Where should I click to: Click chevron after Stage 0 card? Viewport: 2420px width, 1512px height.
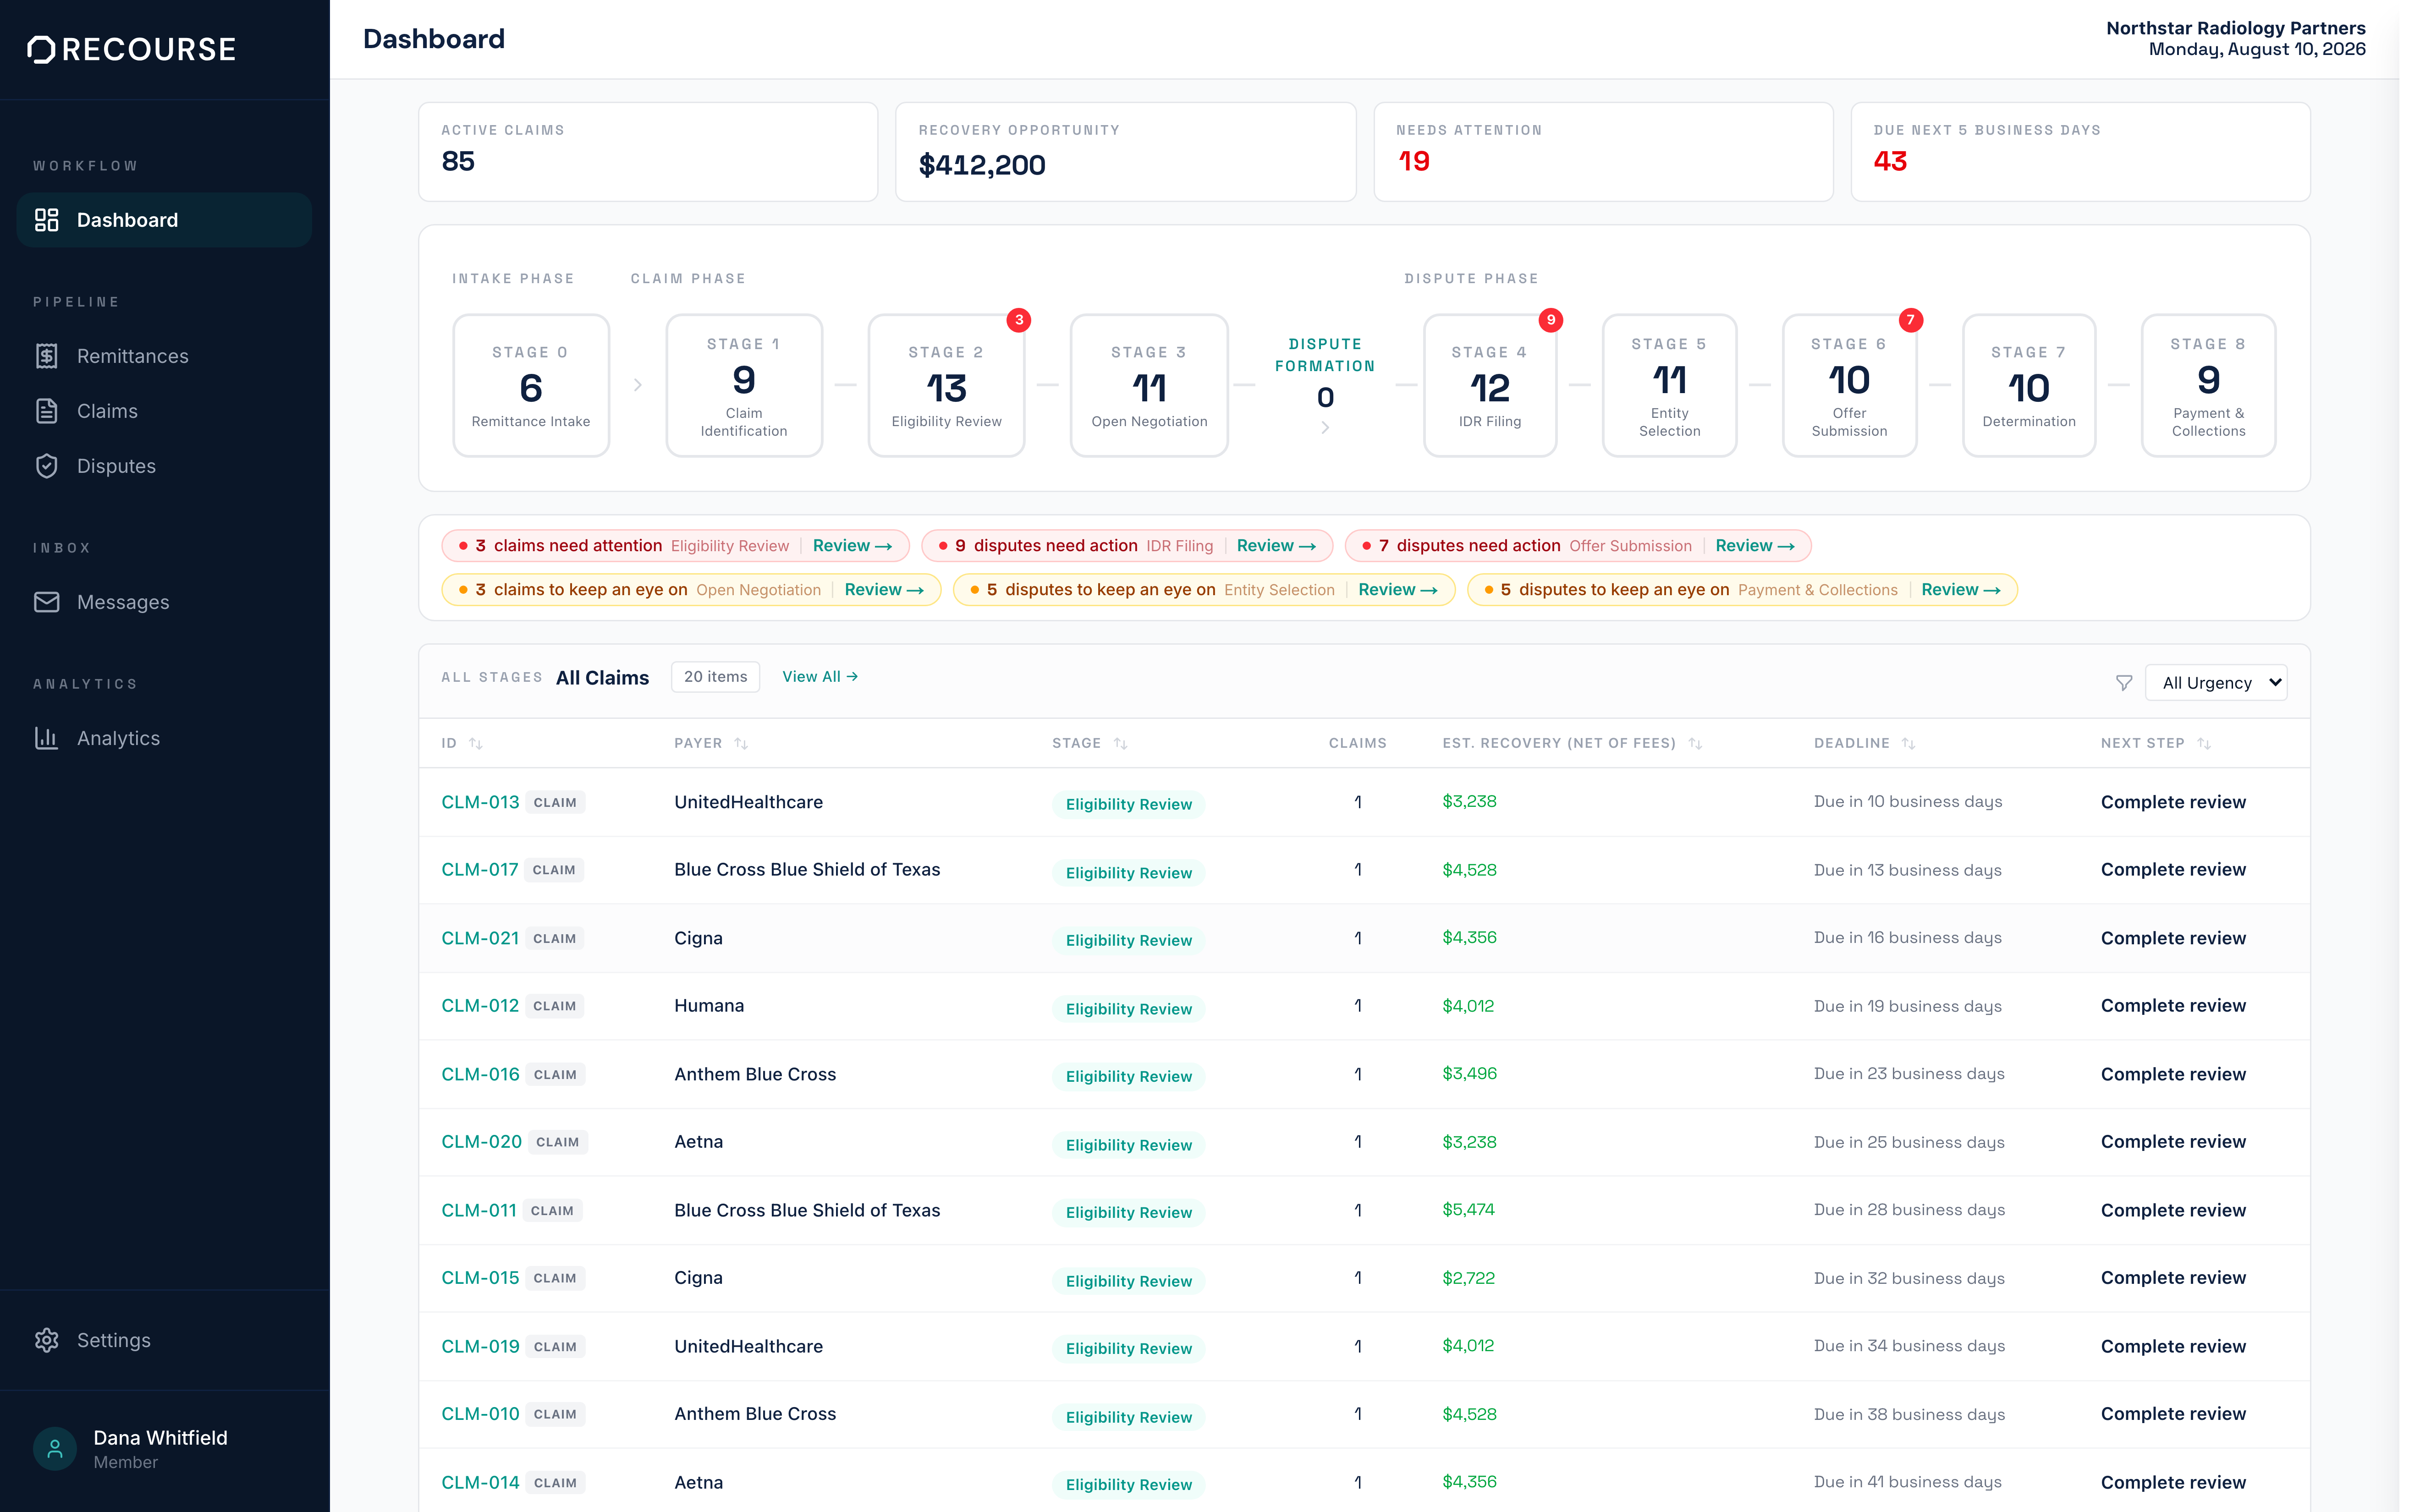(638, 385)
